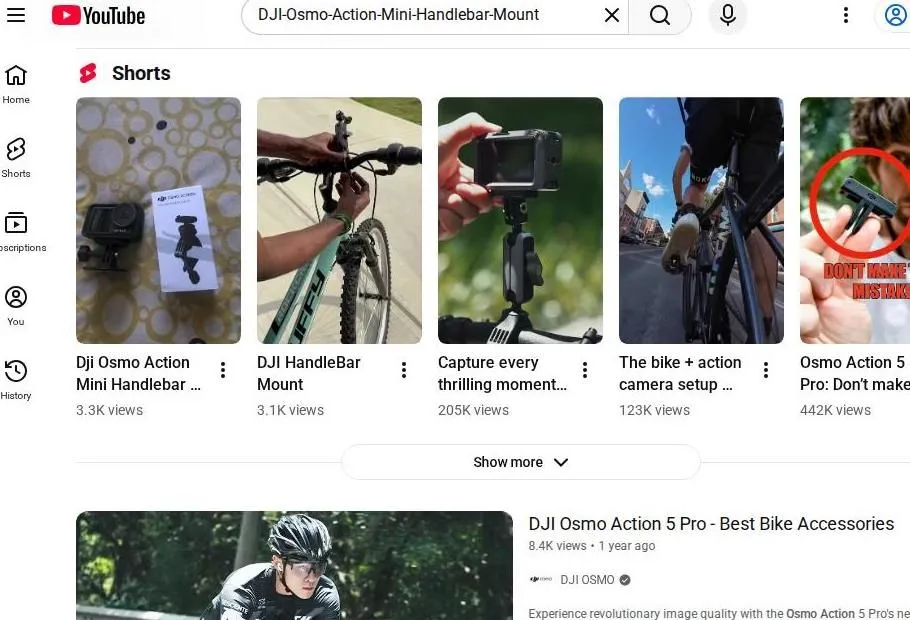Play the DJI HandleBar Mount short thumbnail

[340, 220]
